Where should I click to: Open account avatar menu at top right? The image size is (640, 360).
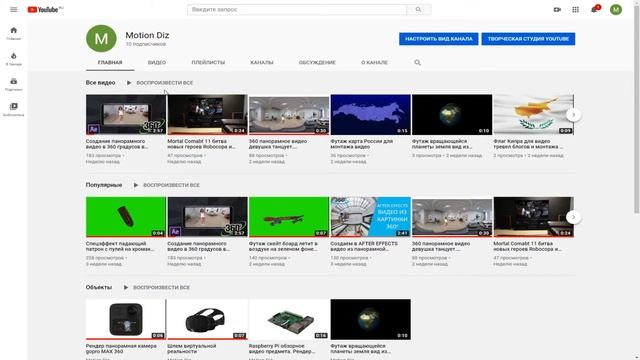pos(616,9)
